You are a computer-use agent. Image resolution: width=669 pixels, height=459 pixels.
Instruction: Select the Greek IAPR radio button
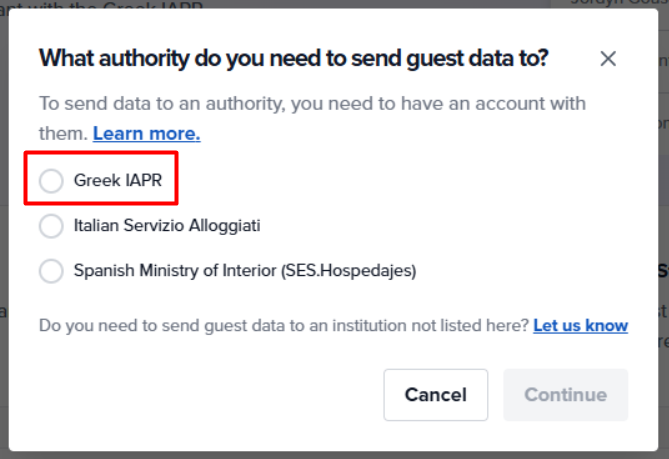pyautogui.click(x=51, y=180)
